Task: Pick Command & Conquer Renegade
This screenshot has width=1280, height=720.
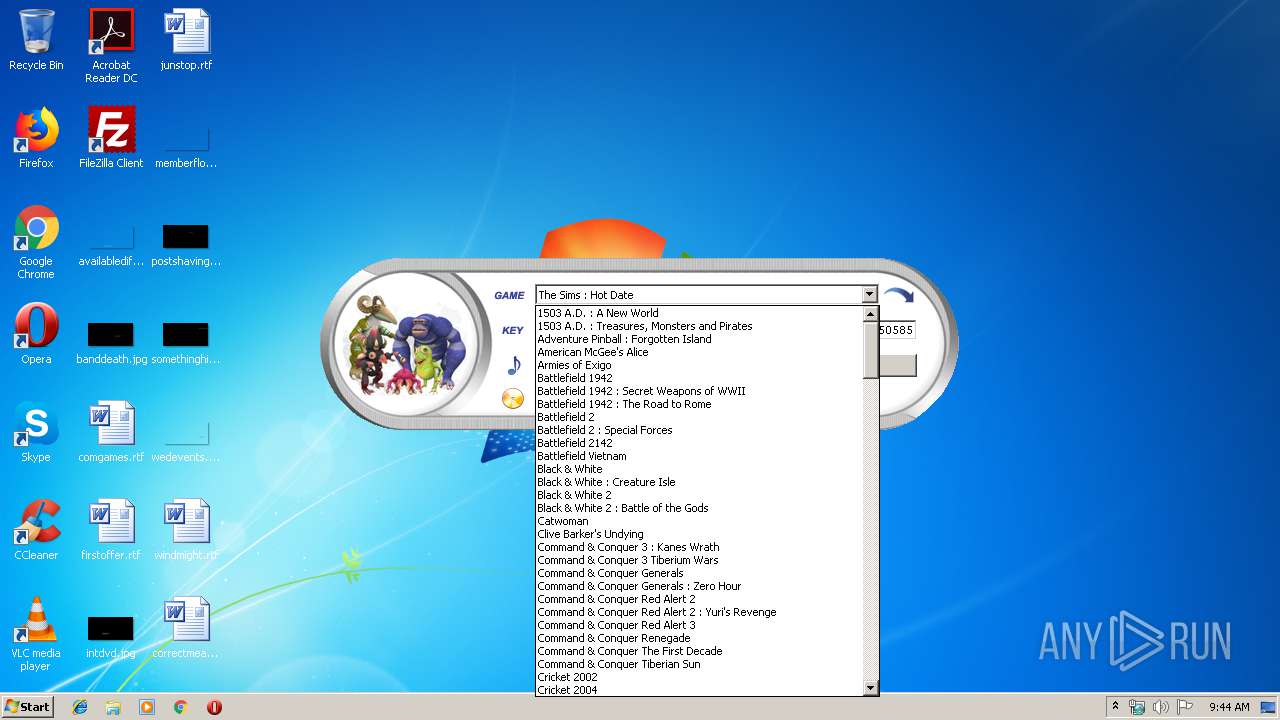Action: click(x=699, y=638)
